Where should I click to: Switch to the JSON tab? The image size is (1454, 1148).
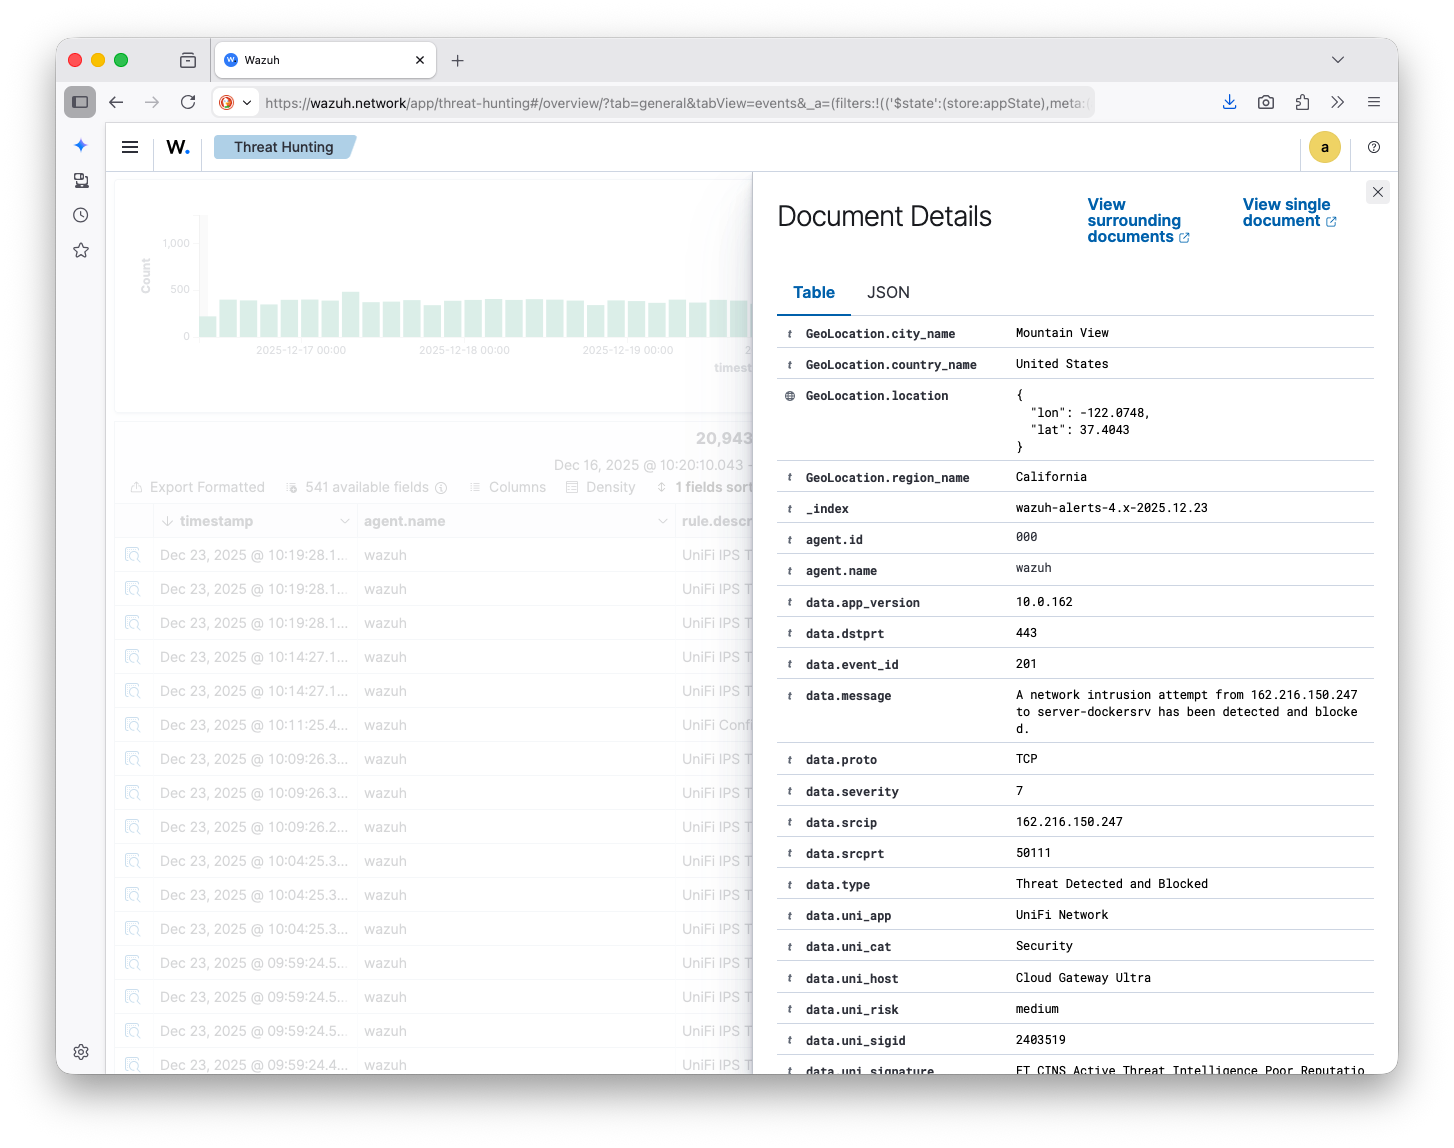coord(888,292)
